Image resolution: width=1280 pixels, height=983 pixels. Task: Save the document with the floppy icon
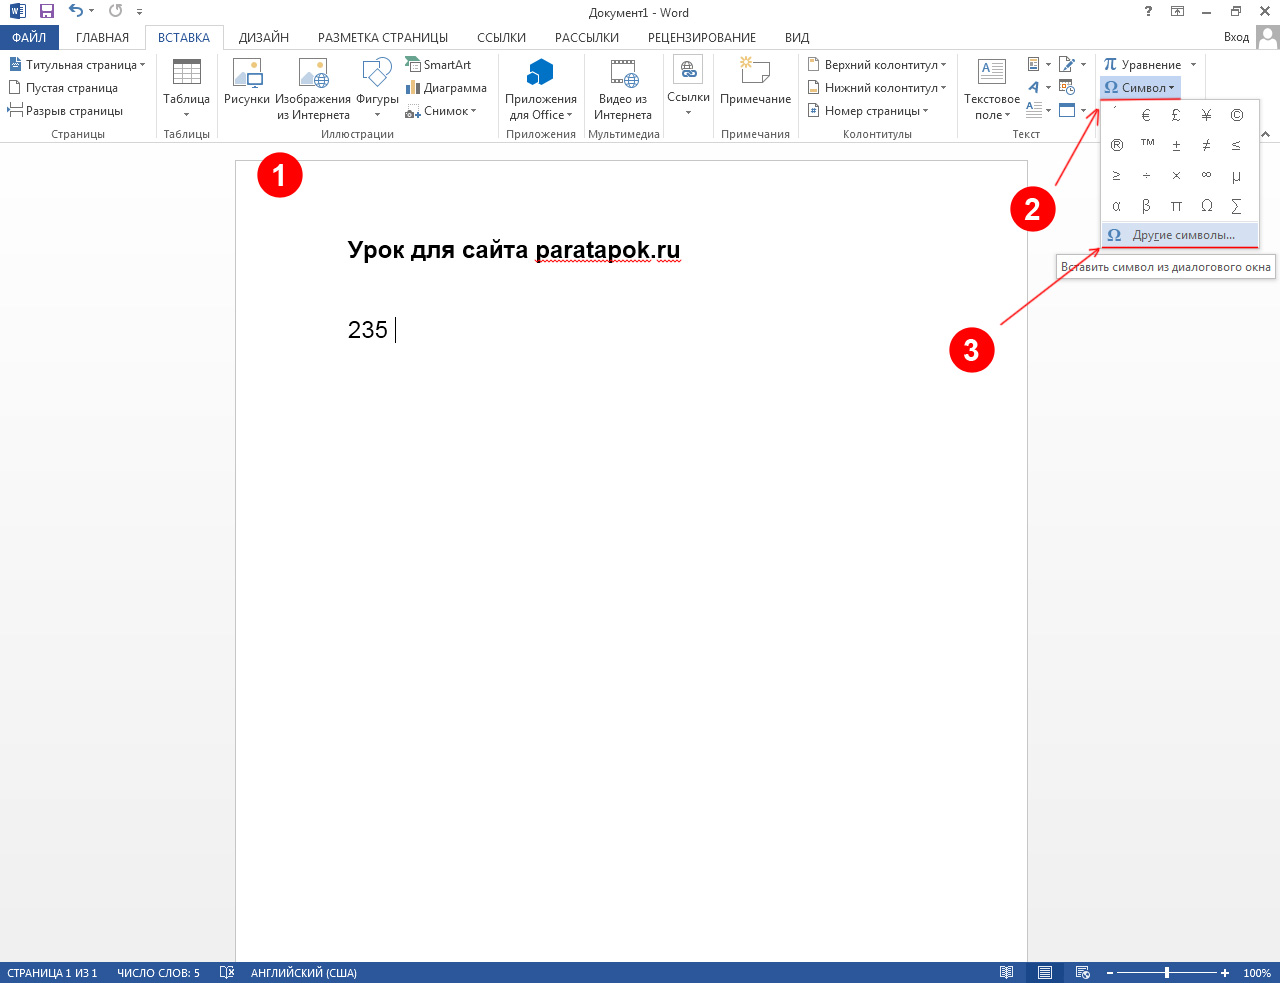[46, 12]
